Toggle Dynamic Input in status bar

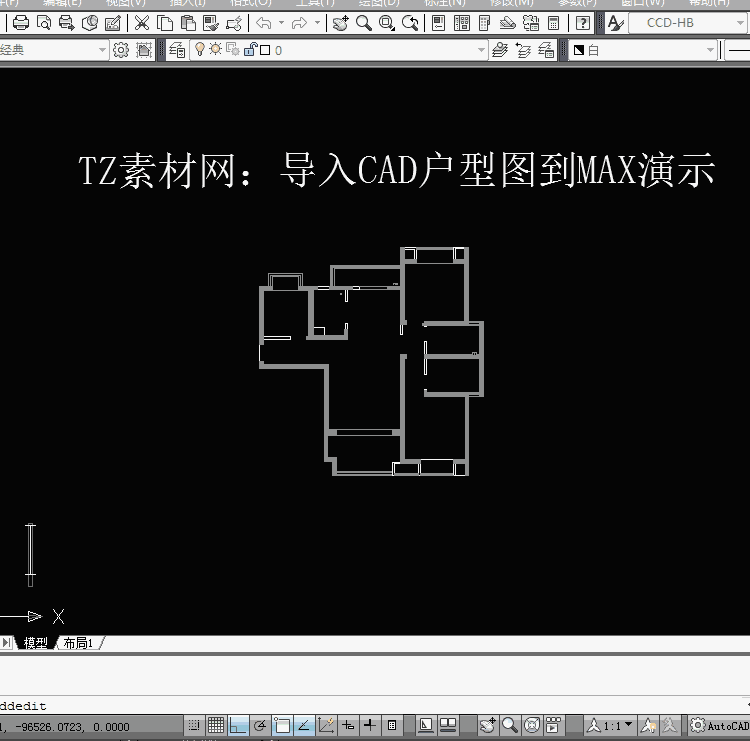point(348,726)
